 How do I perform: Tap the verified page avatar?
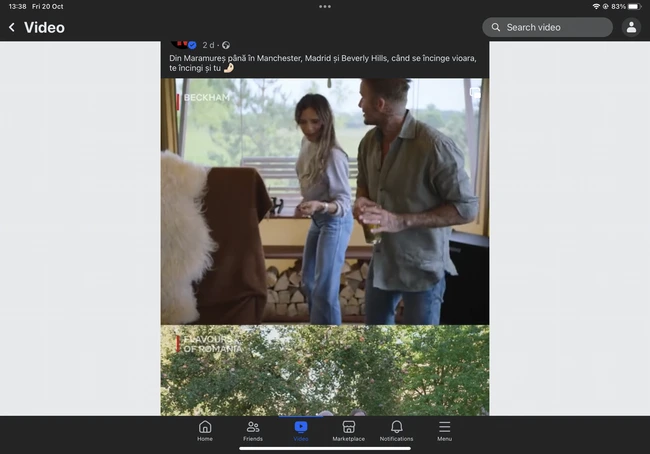pos(182,44)
